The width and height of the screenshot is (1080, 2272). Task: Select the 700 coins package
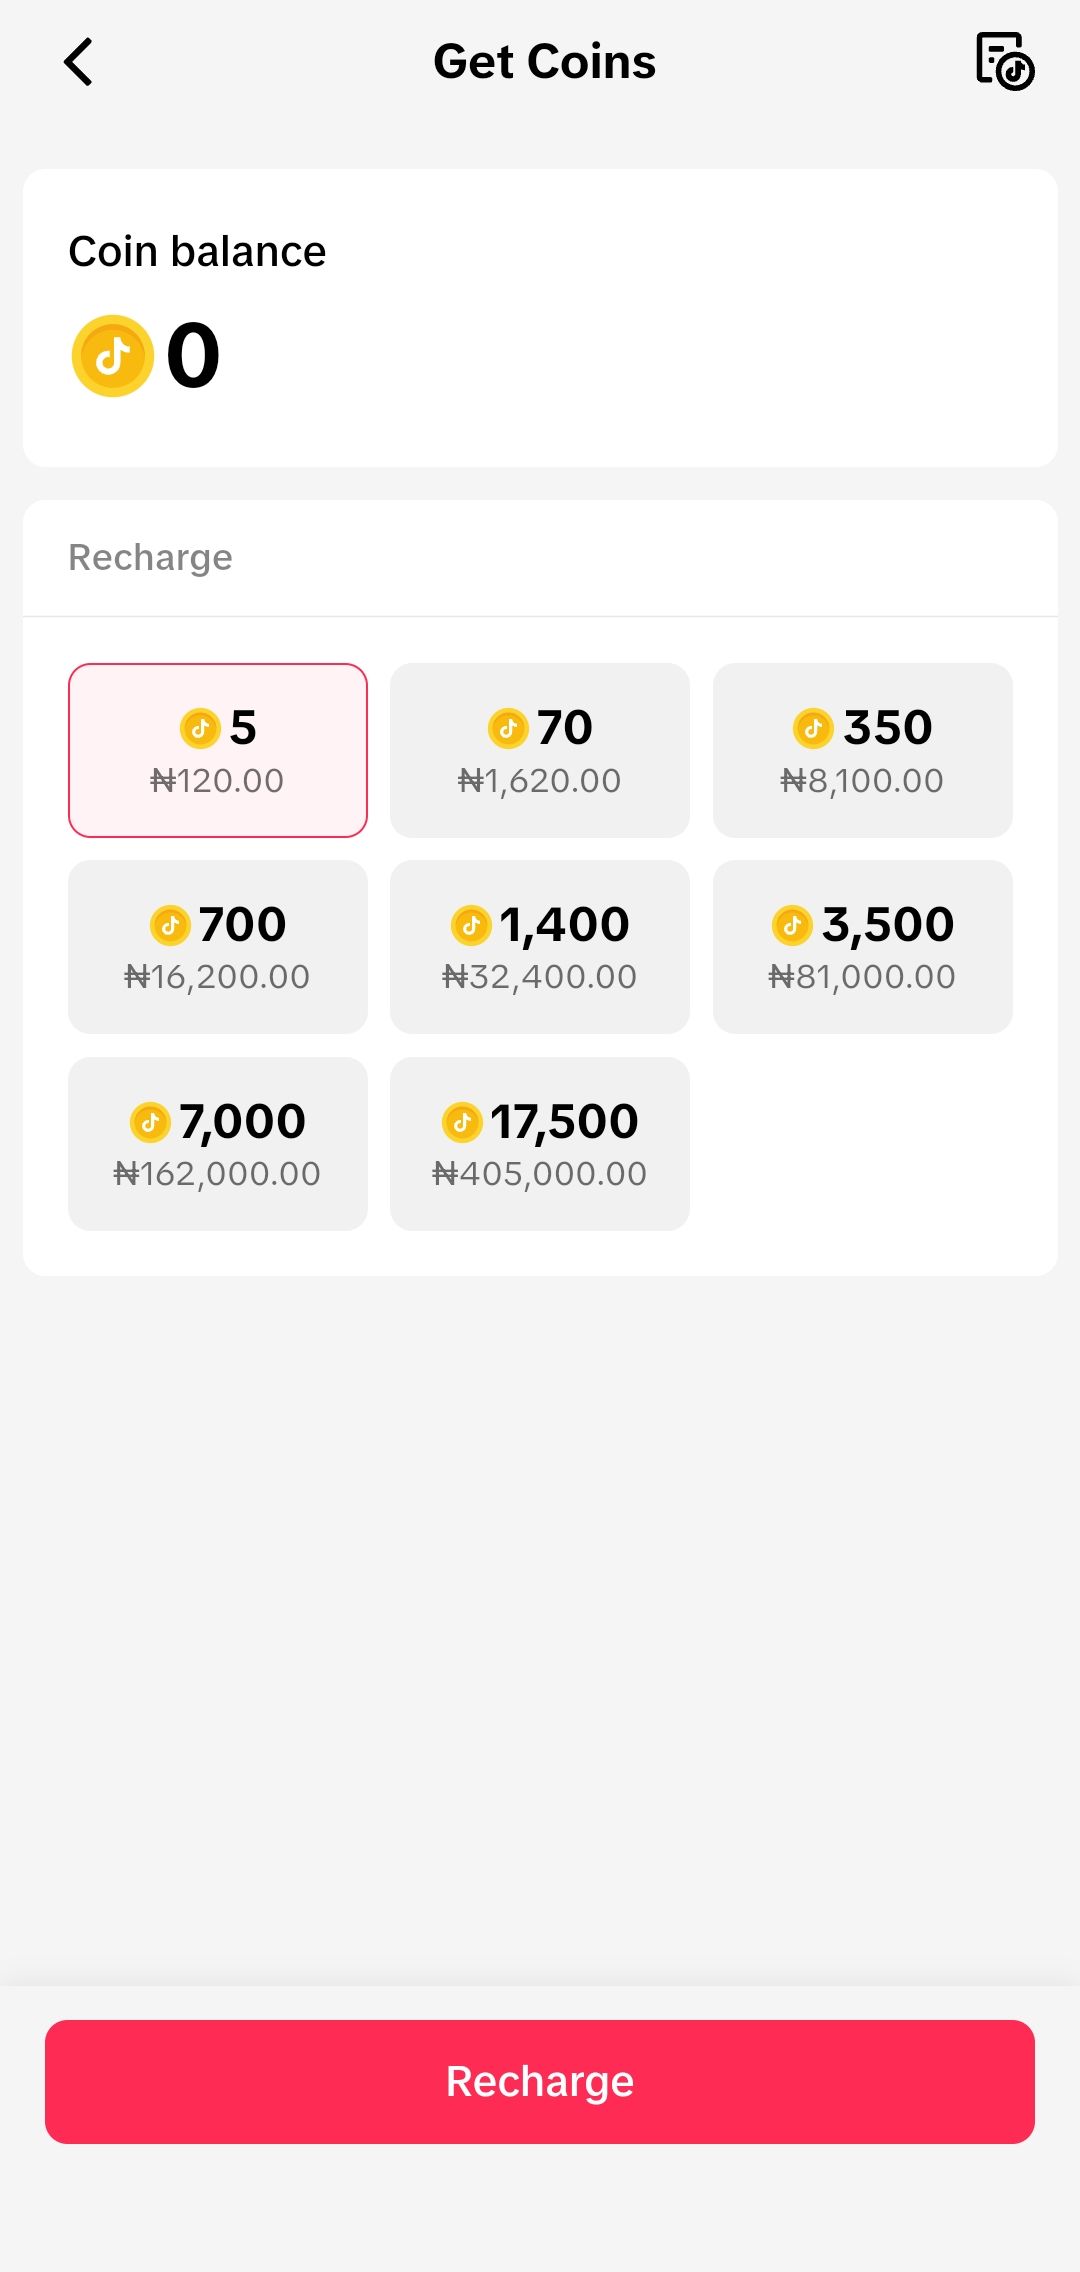click(218, 946)
